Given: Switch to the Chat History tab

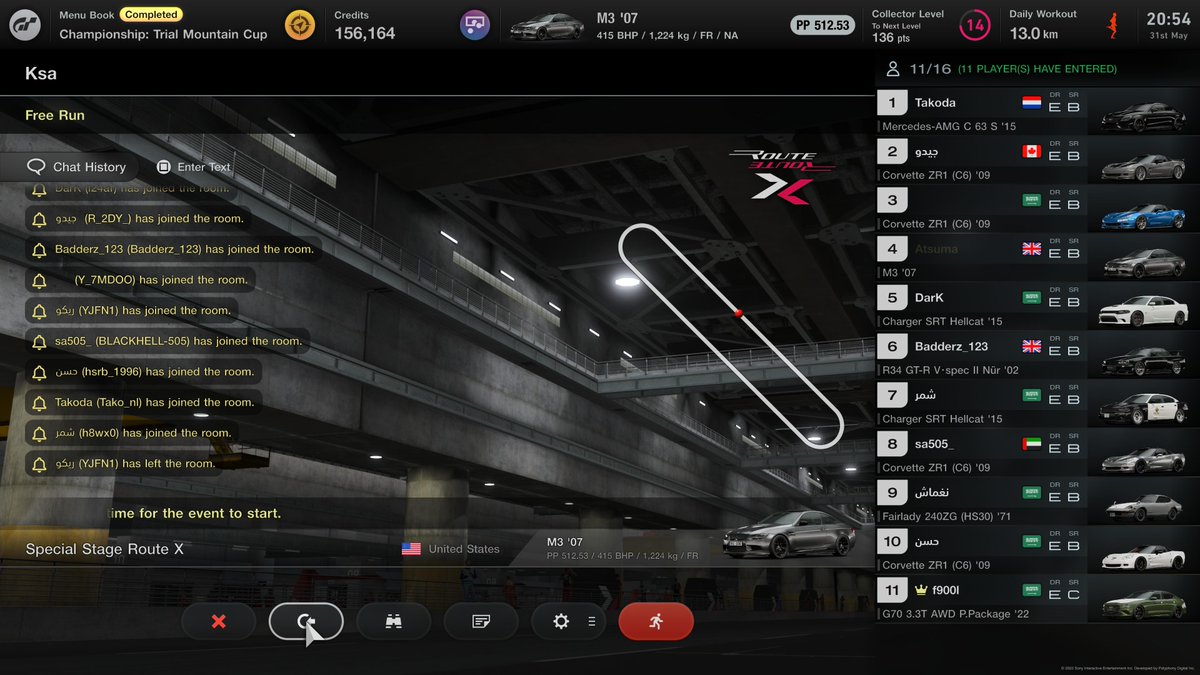Looking at the screenshot, I should [x=83, y=166].
